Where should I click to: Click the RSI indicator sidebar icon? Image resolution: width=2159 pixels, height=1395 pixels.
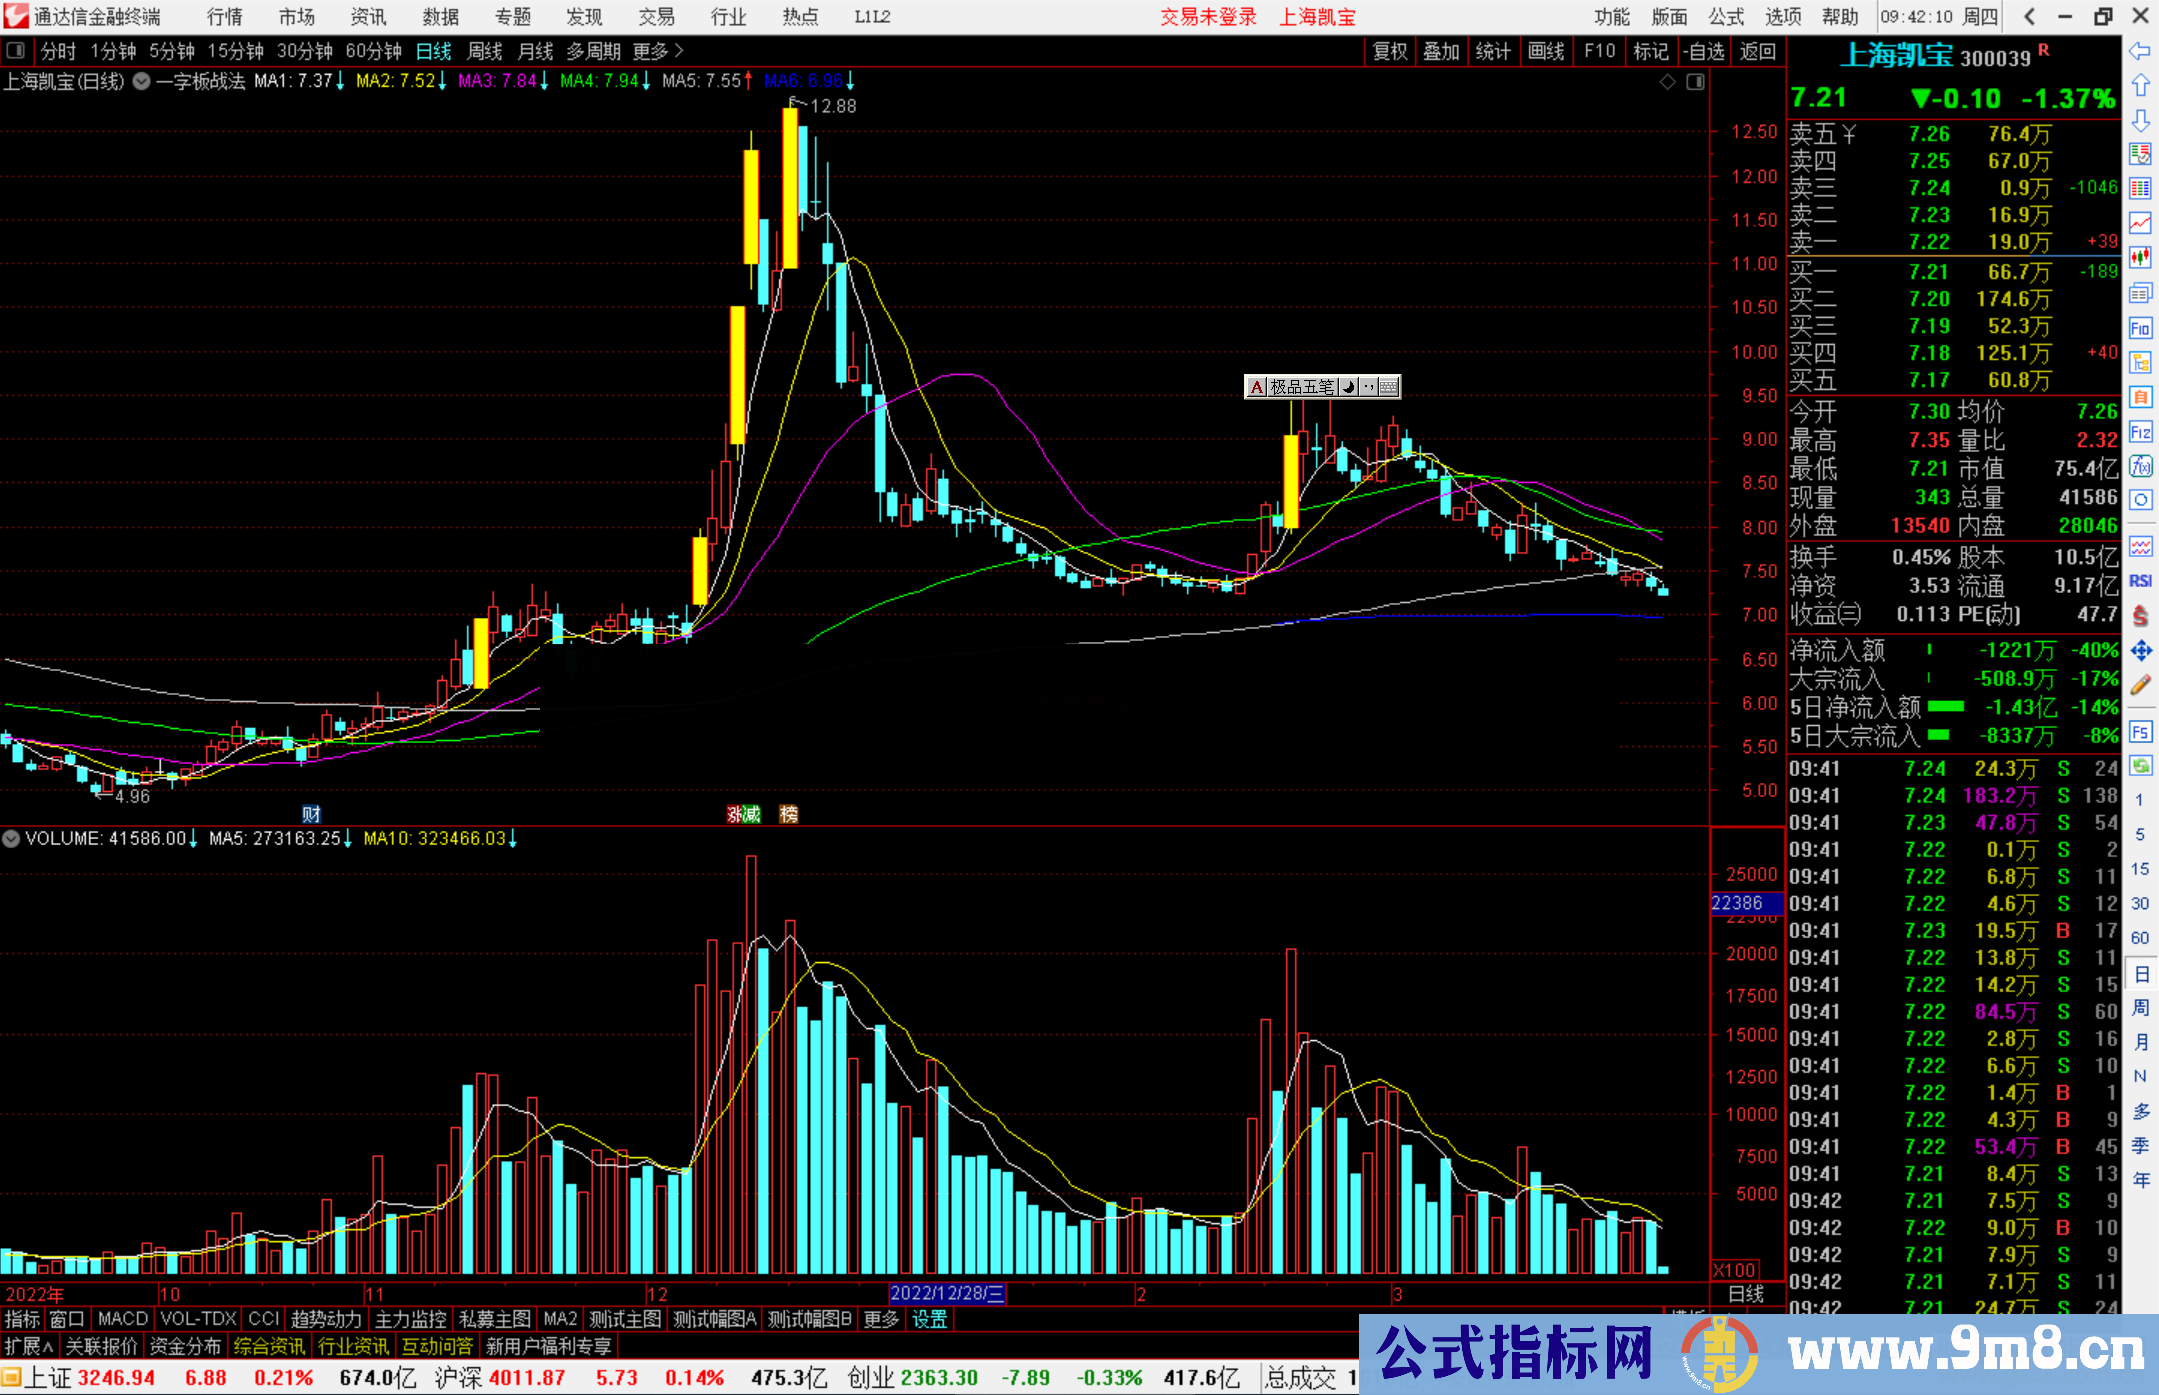(2140, 581)
